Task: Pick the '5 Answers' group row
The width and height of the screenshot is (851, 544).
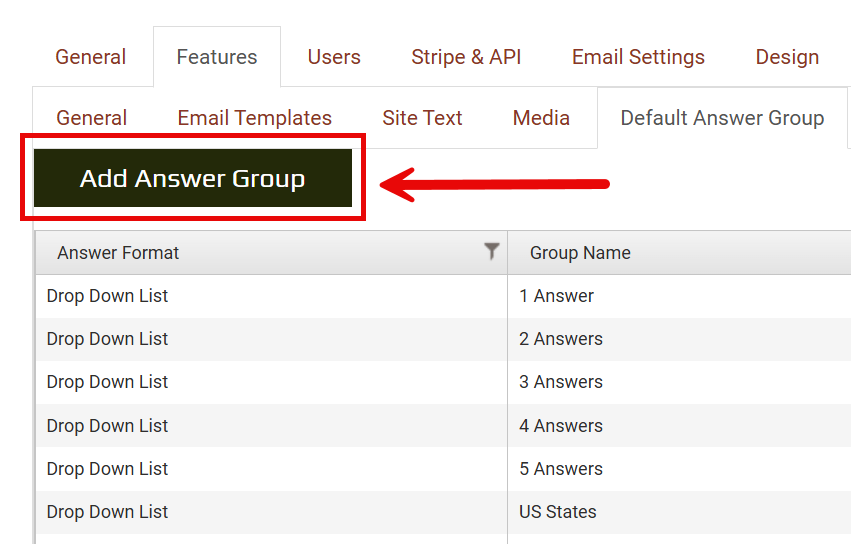Action: tap(560, 469)
